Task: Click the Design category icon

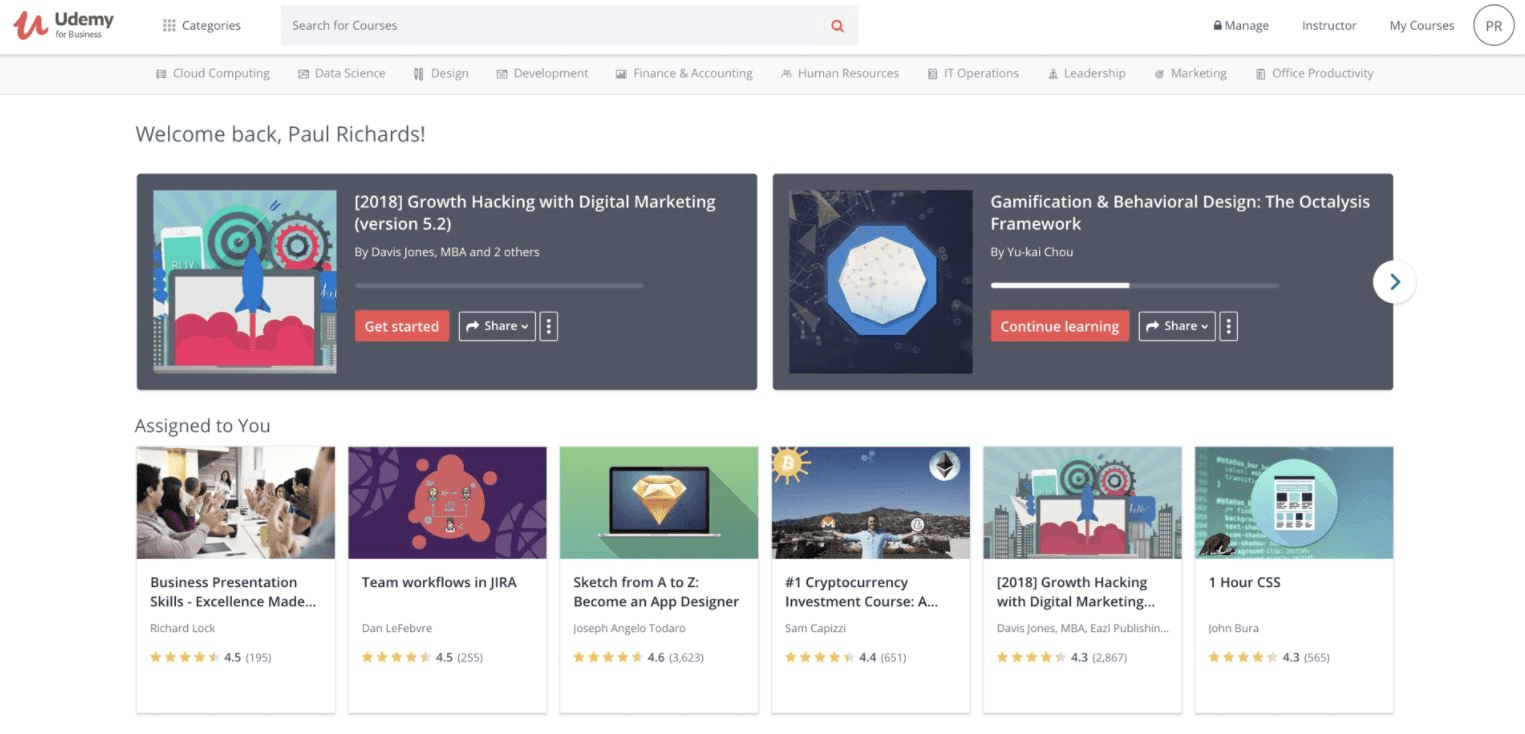Action: pos(419,74)
